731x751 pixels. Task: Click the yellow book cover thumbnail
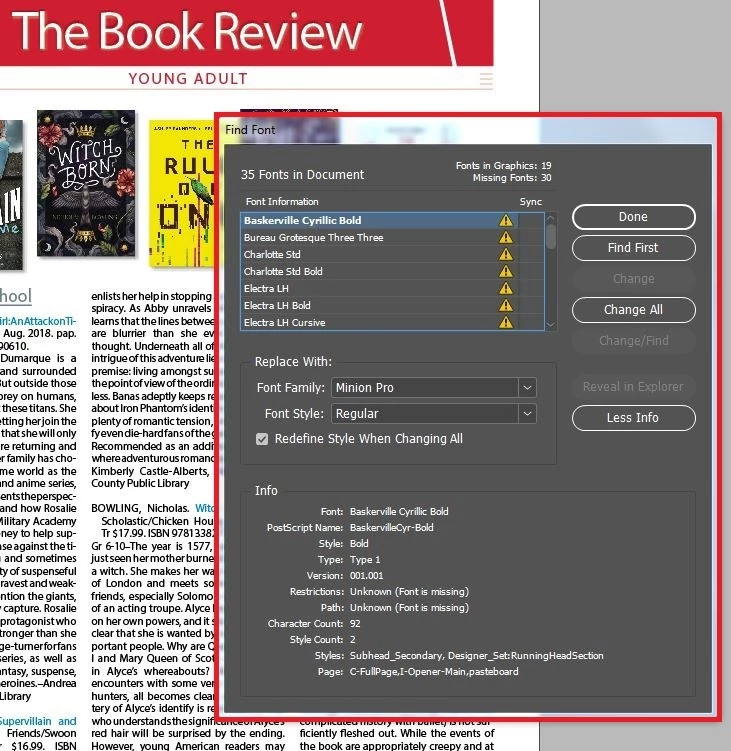(x=182, y=193)
